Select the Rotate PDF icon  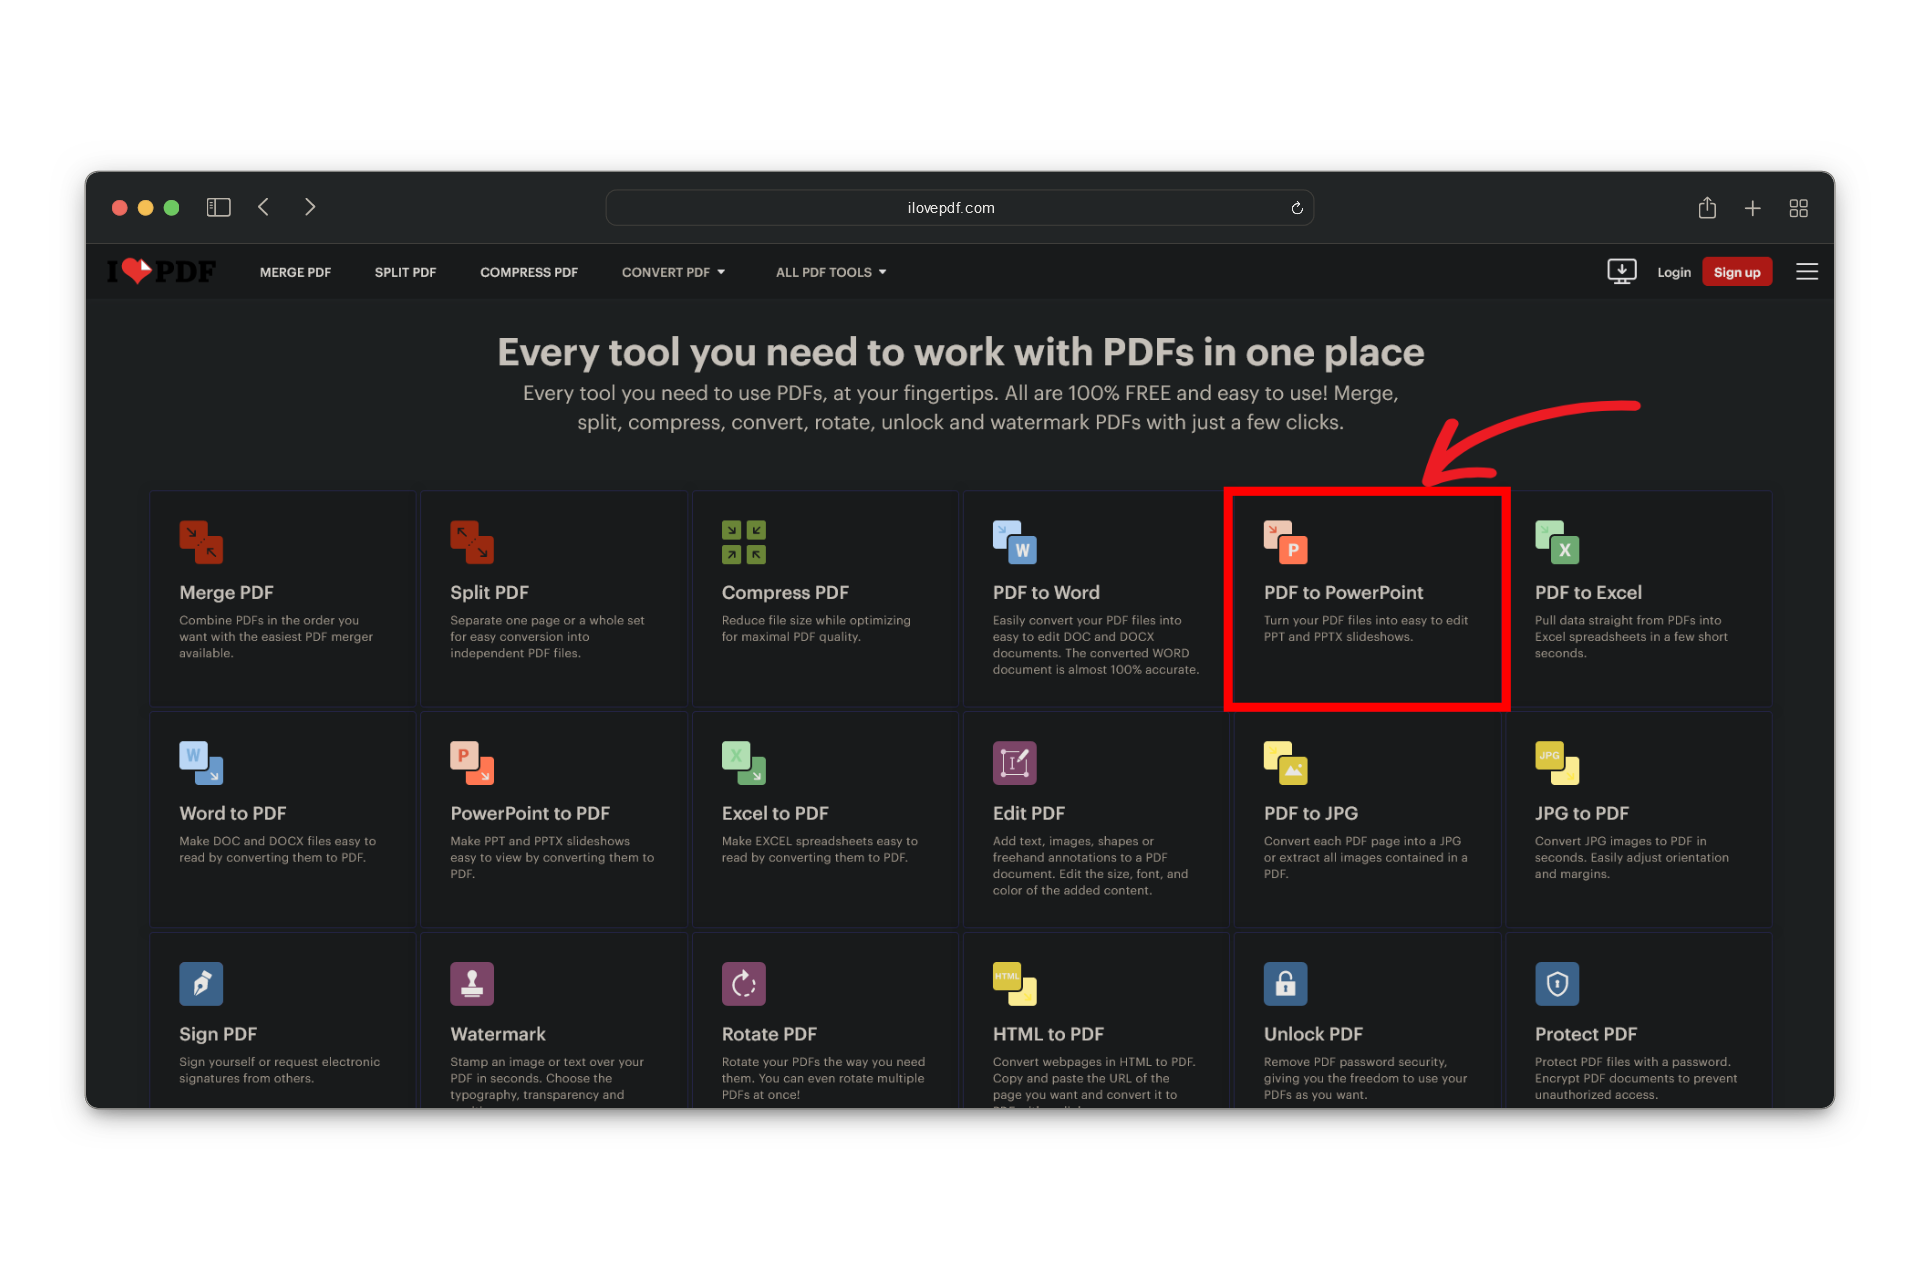(x=743, y=984)
